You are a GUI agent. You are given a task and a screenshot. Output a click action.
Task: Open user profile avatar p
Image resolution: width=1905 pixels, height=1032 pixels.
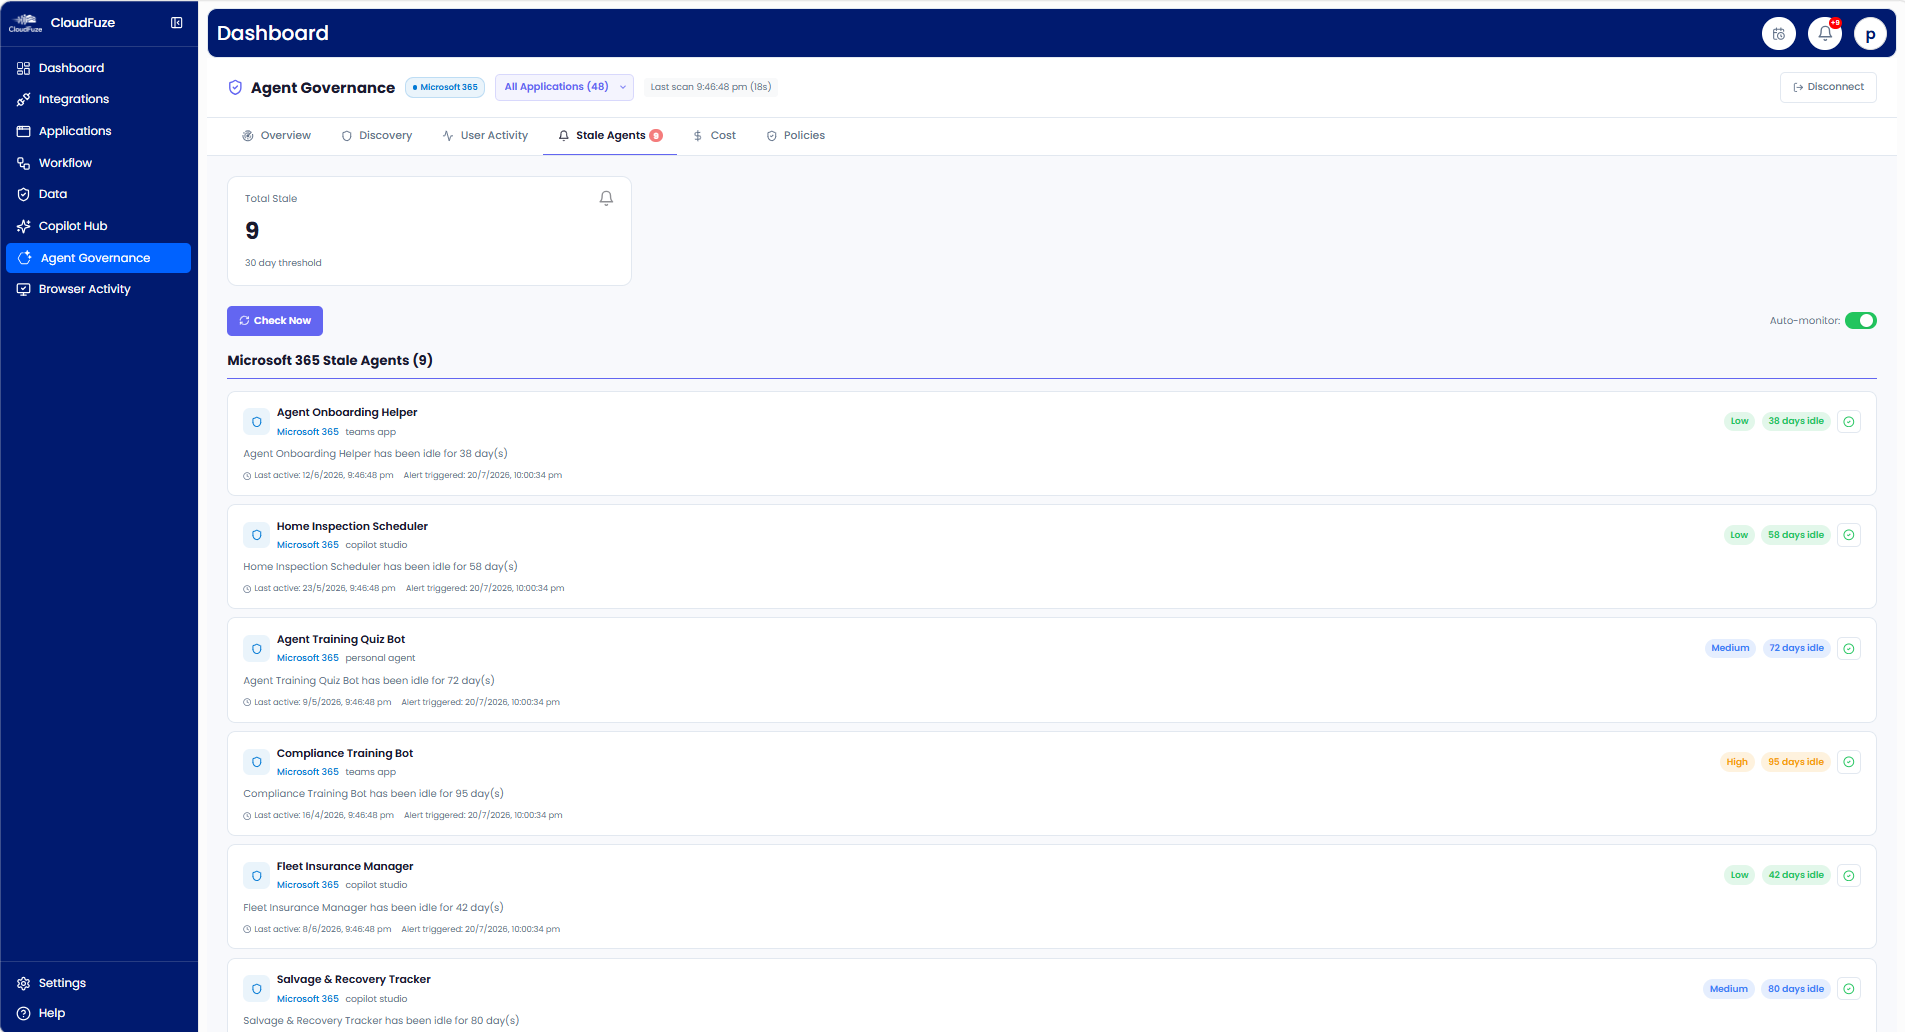click(1870, 33)
